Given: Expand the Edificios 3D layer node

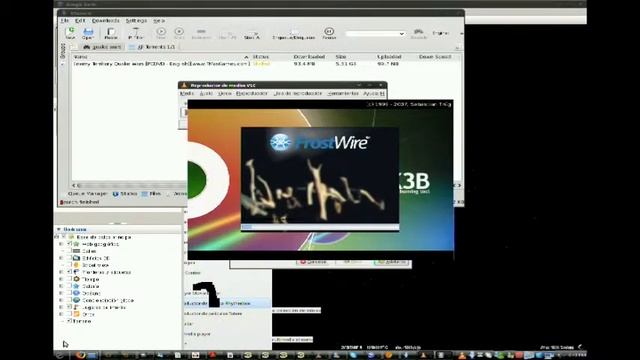Looking at the screenshot, I should tap(61, 258).
